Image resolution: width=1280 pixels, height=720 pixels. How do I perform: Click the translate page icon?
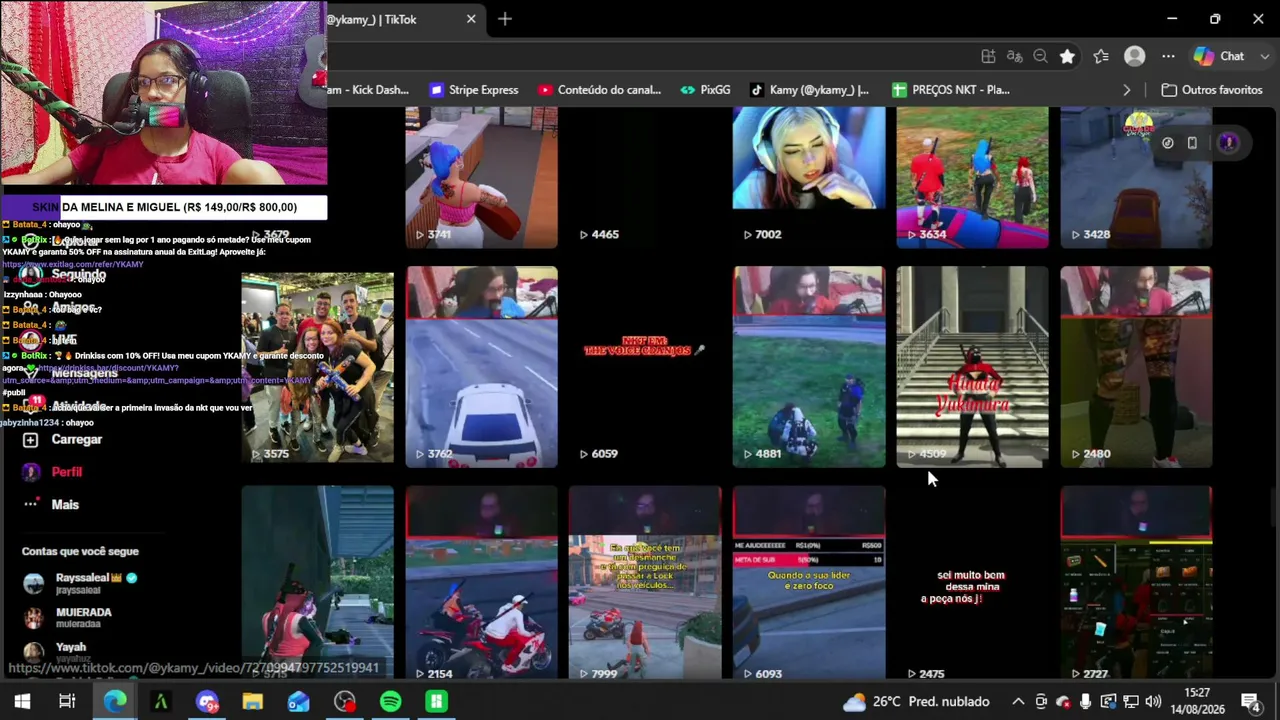[x=1015, y=57]
